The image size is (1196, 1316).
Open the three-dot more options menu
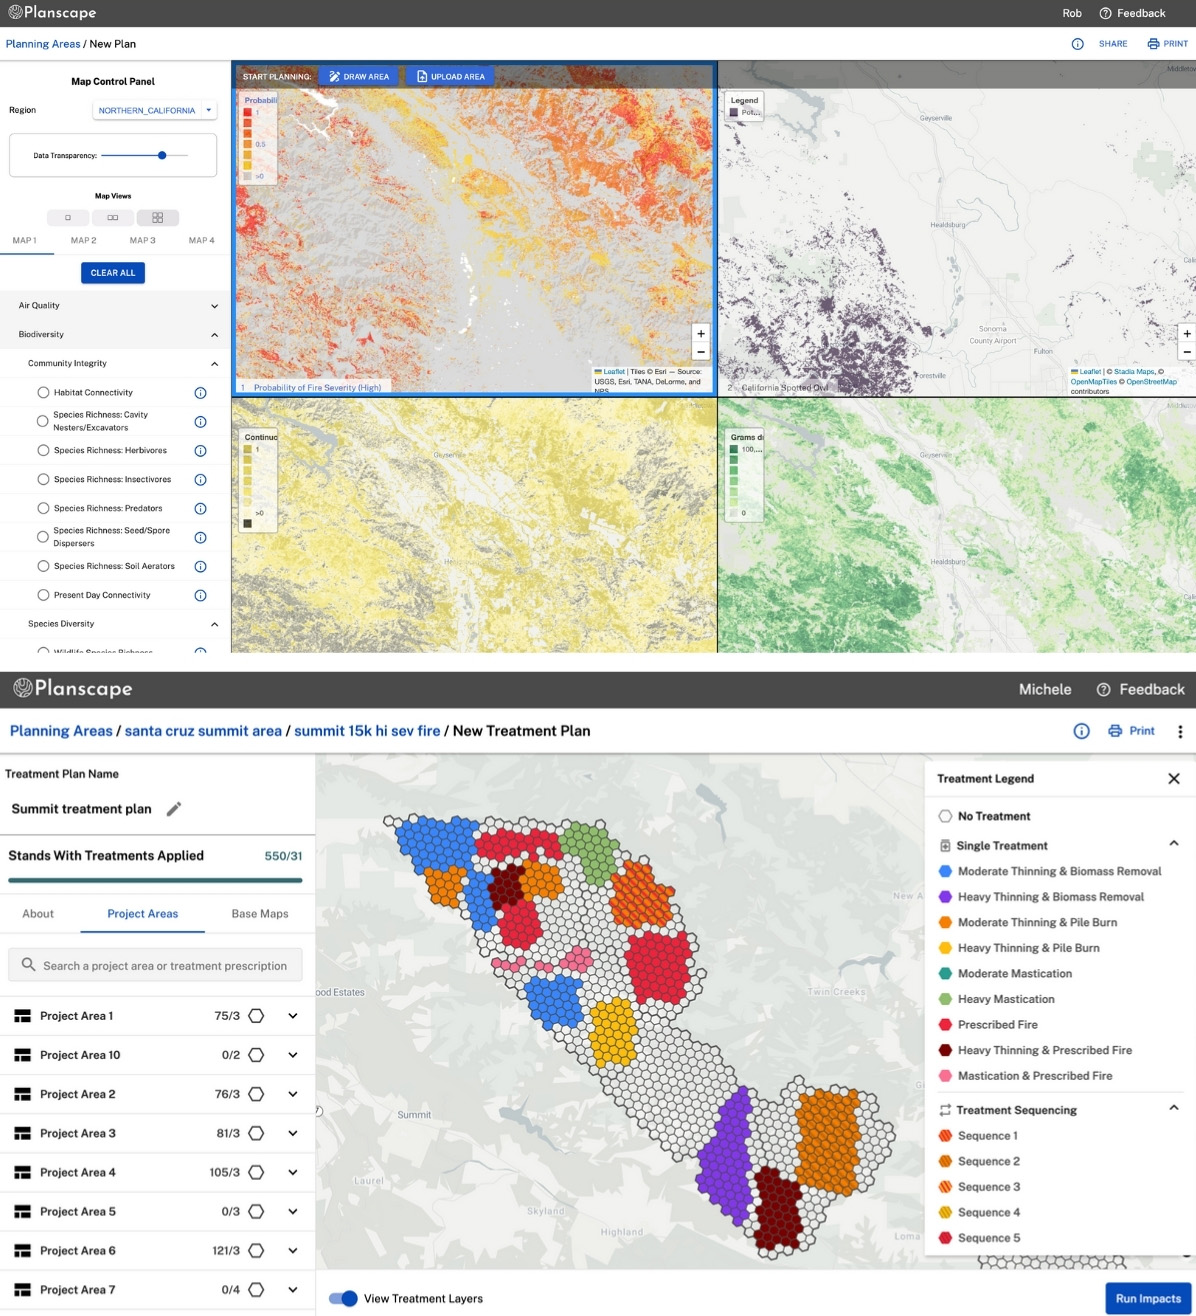pyautogui.click(x=1180, y=731)
